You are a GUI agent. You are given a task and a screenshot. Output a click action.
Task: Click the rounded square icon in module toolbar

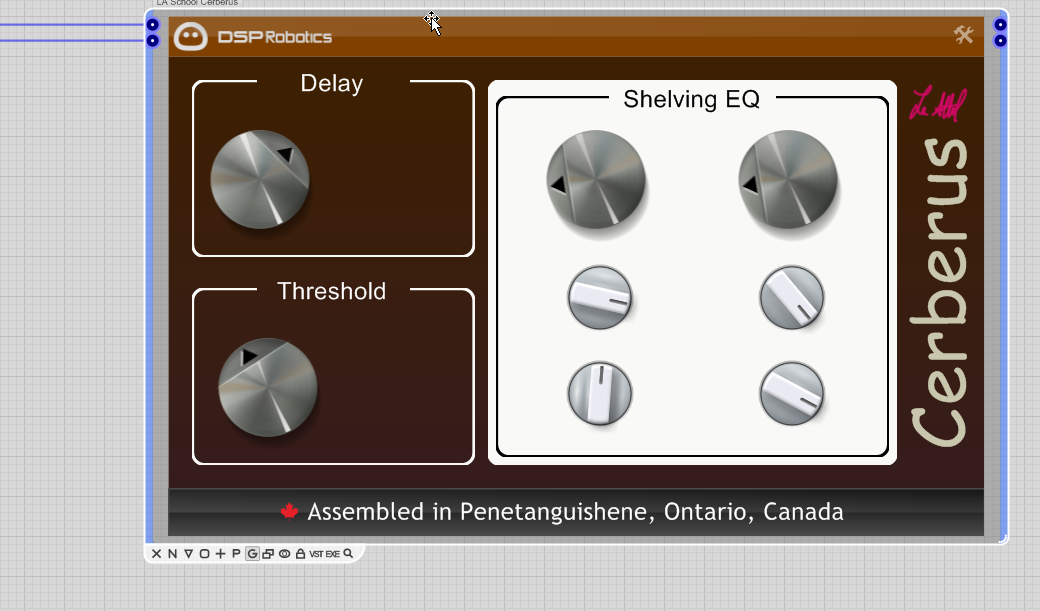point(204,553)
